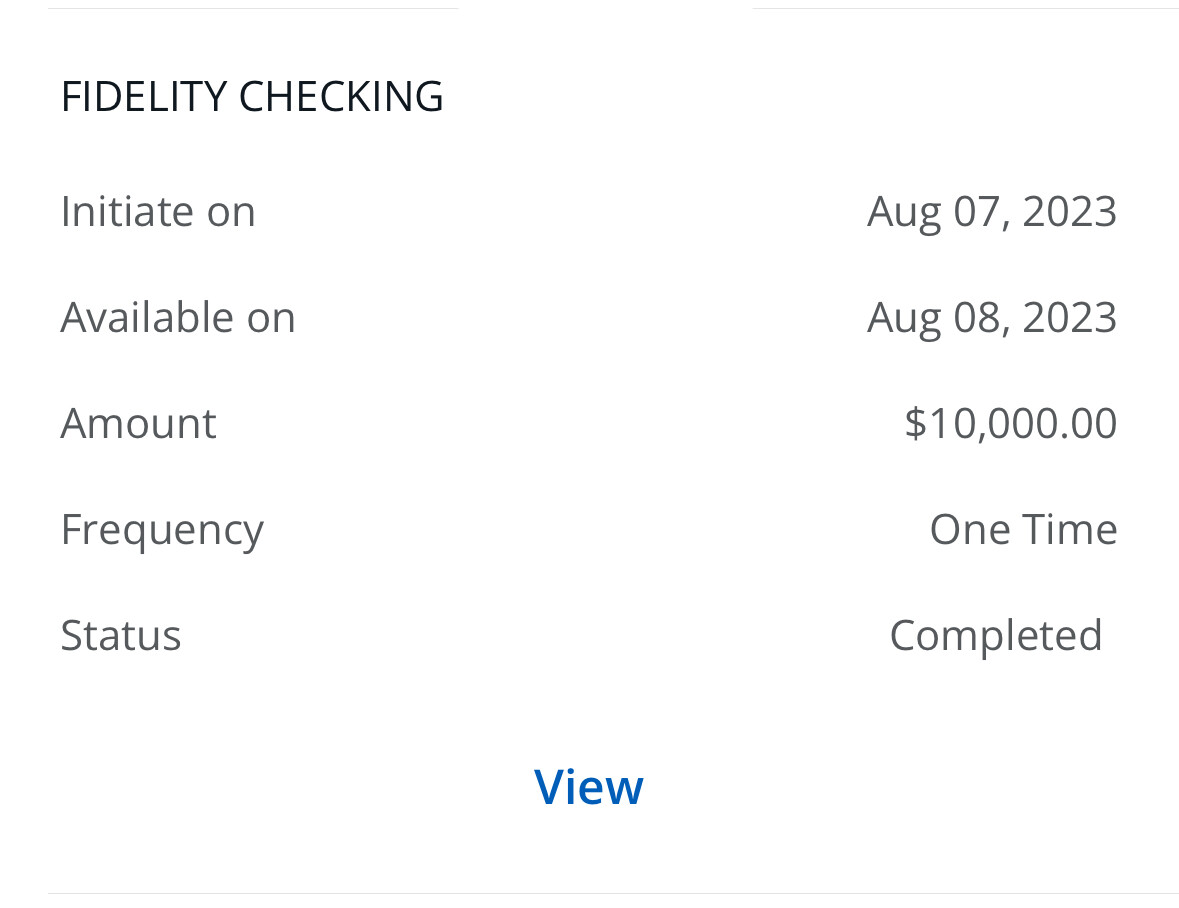Click the Initiate on label
The width and height of the screenshot is (1179, 908).
tap(157, 210)
